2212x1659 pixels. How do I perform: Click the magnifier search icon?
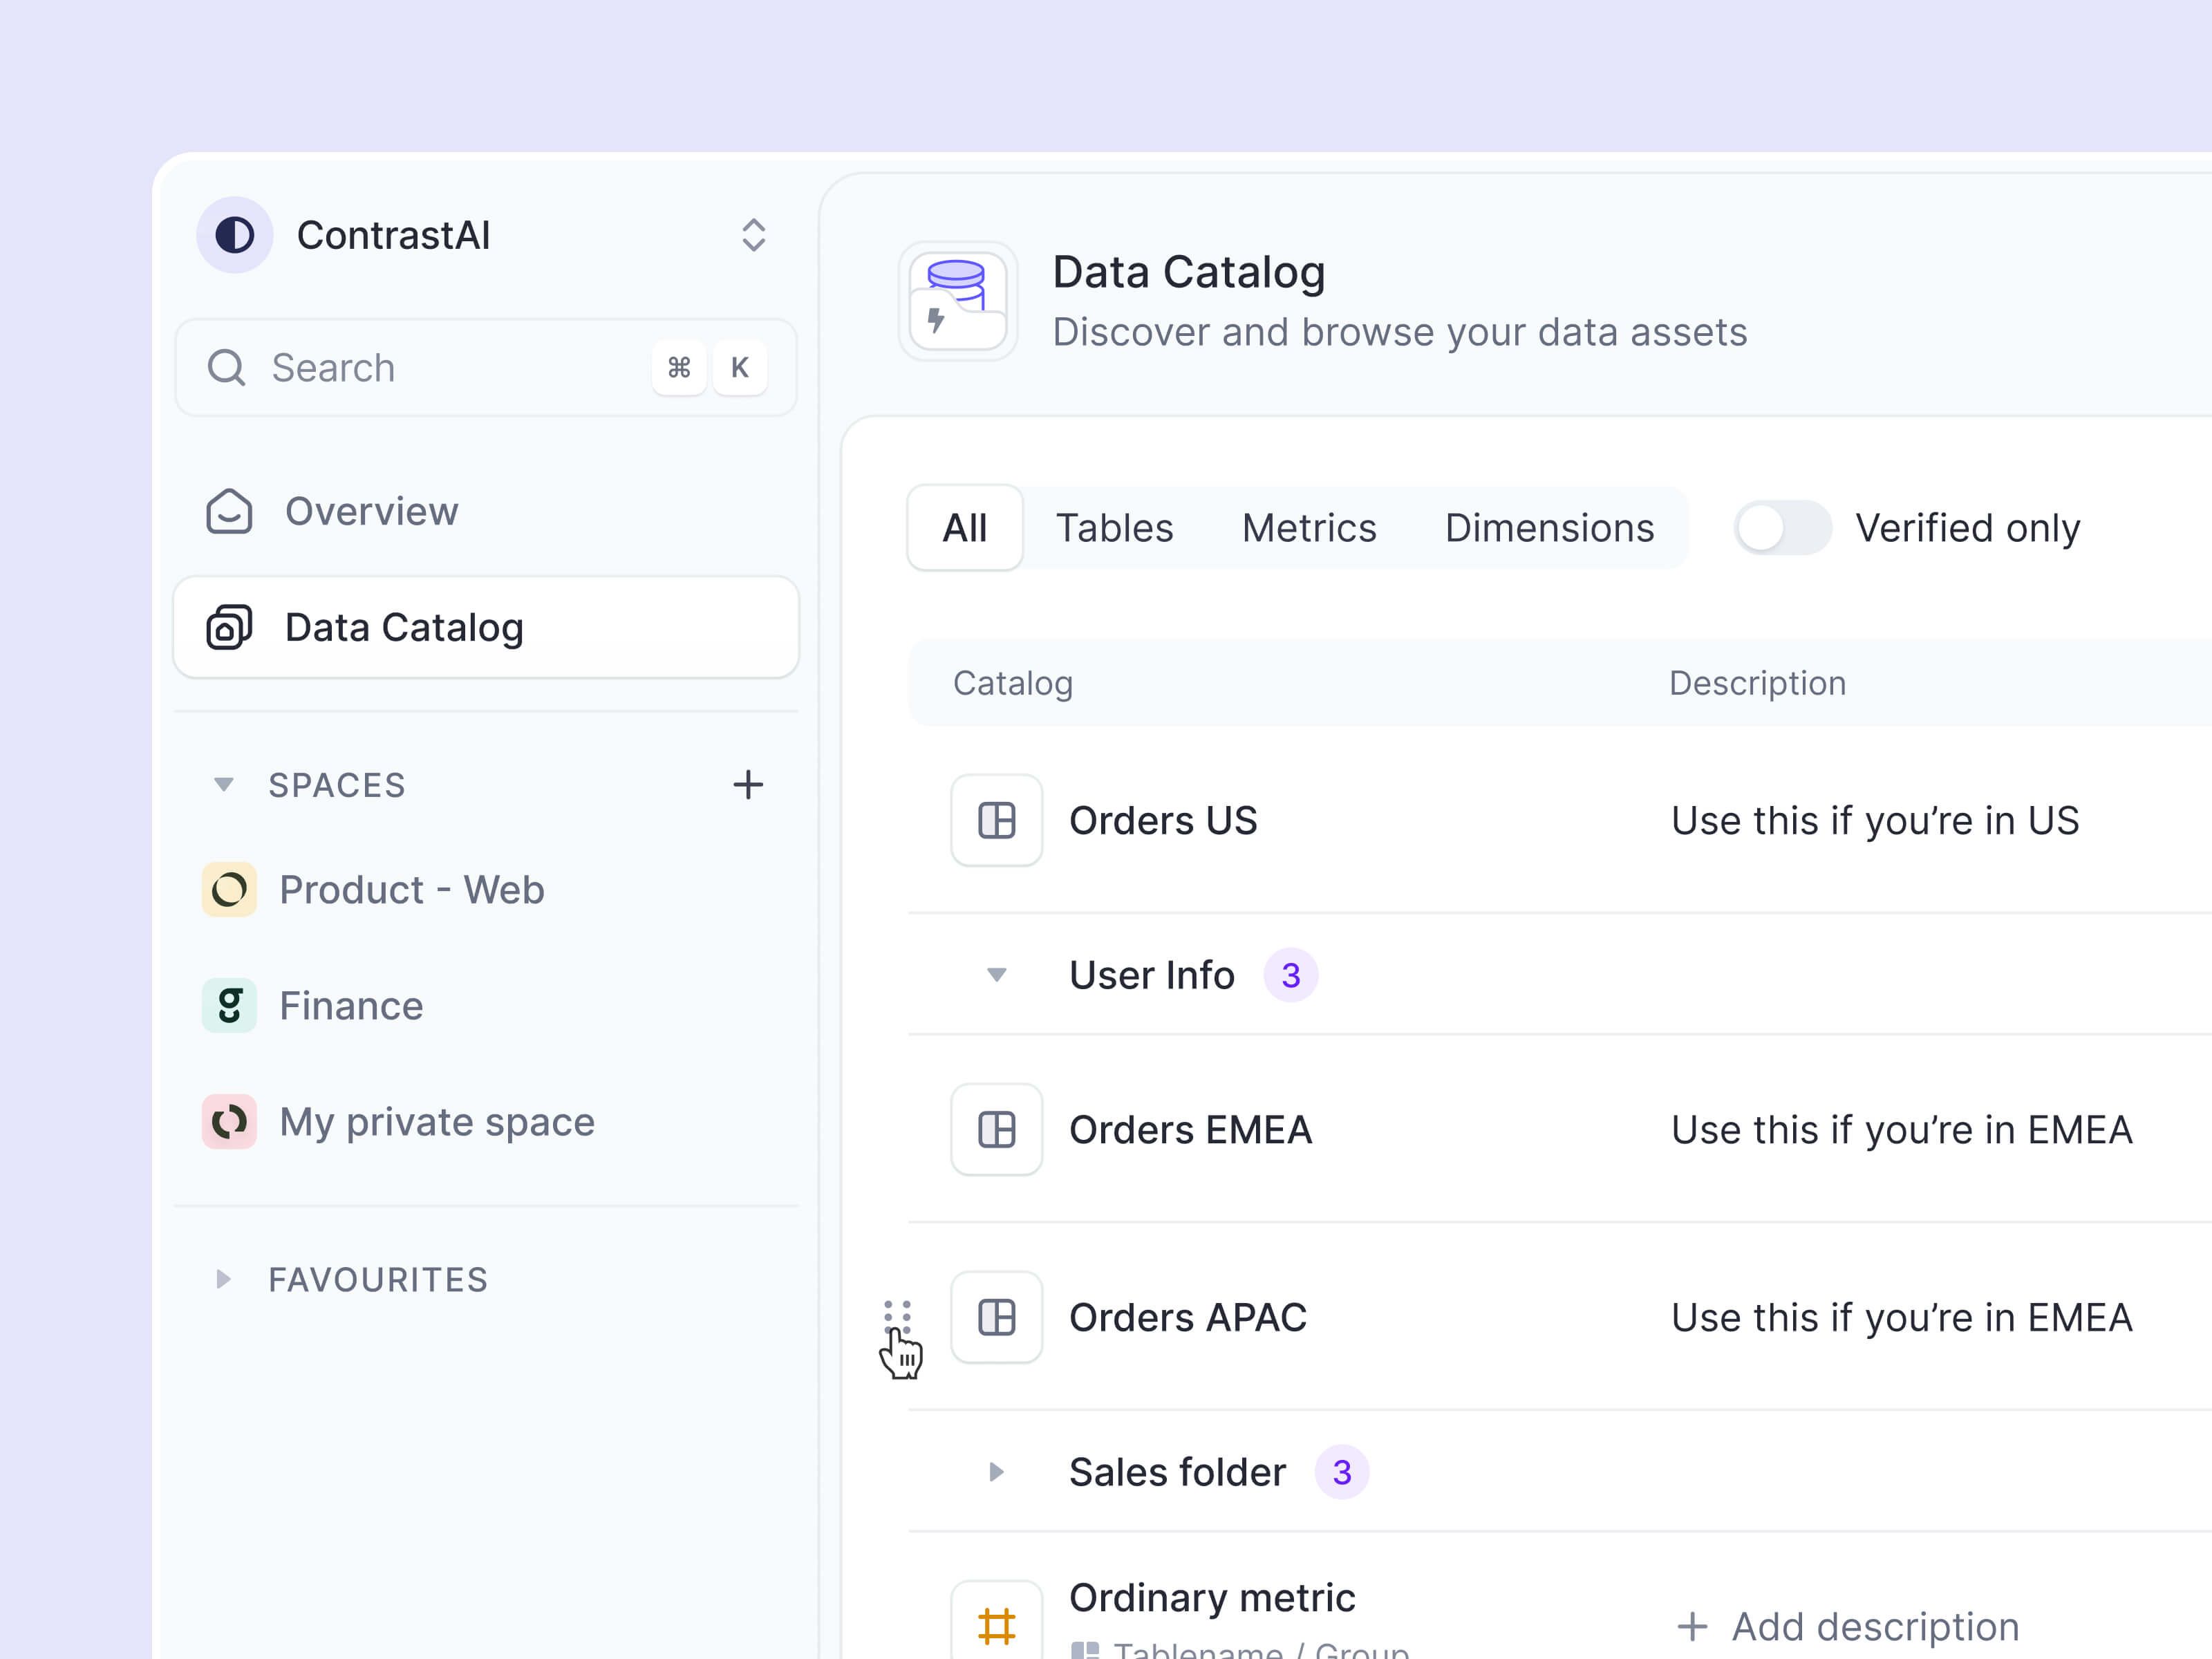pos(226,368)
